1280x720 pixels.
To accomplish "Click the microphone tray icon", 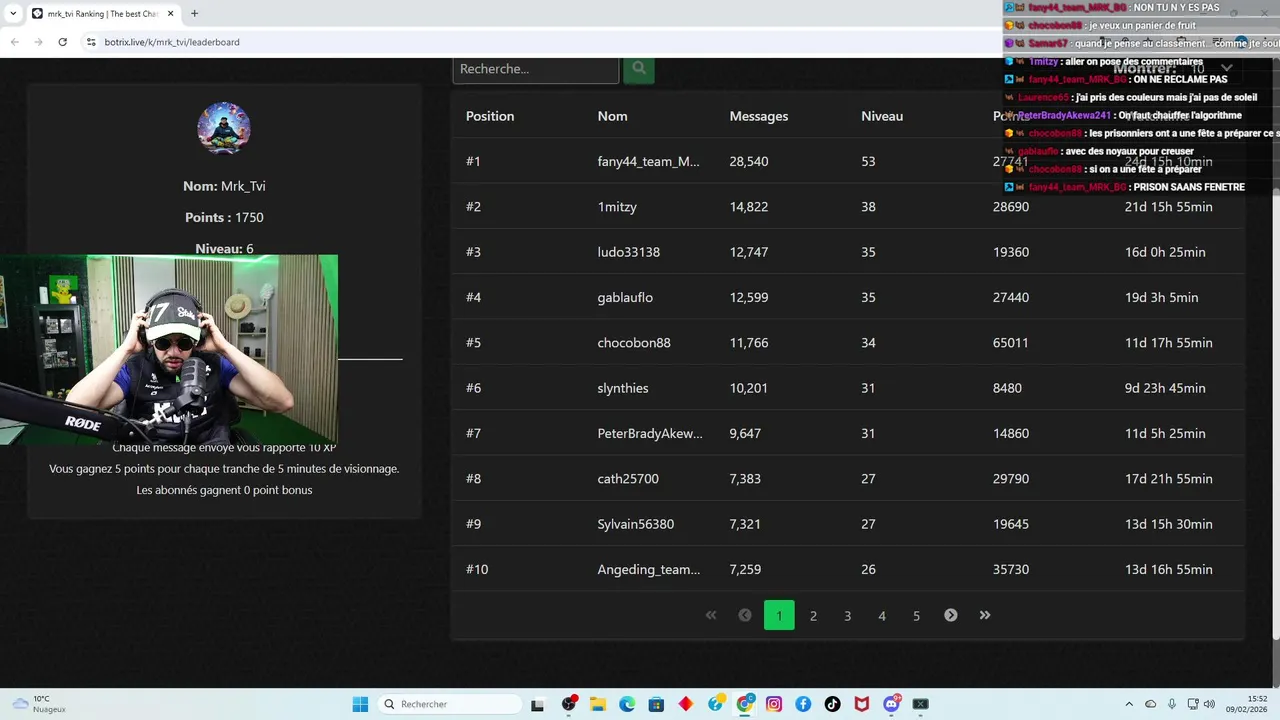I will [x=1171, y=704].
